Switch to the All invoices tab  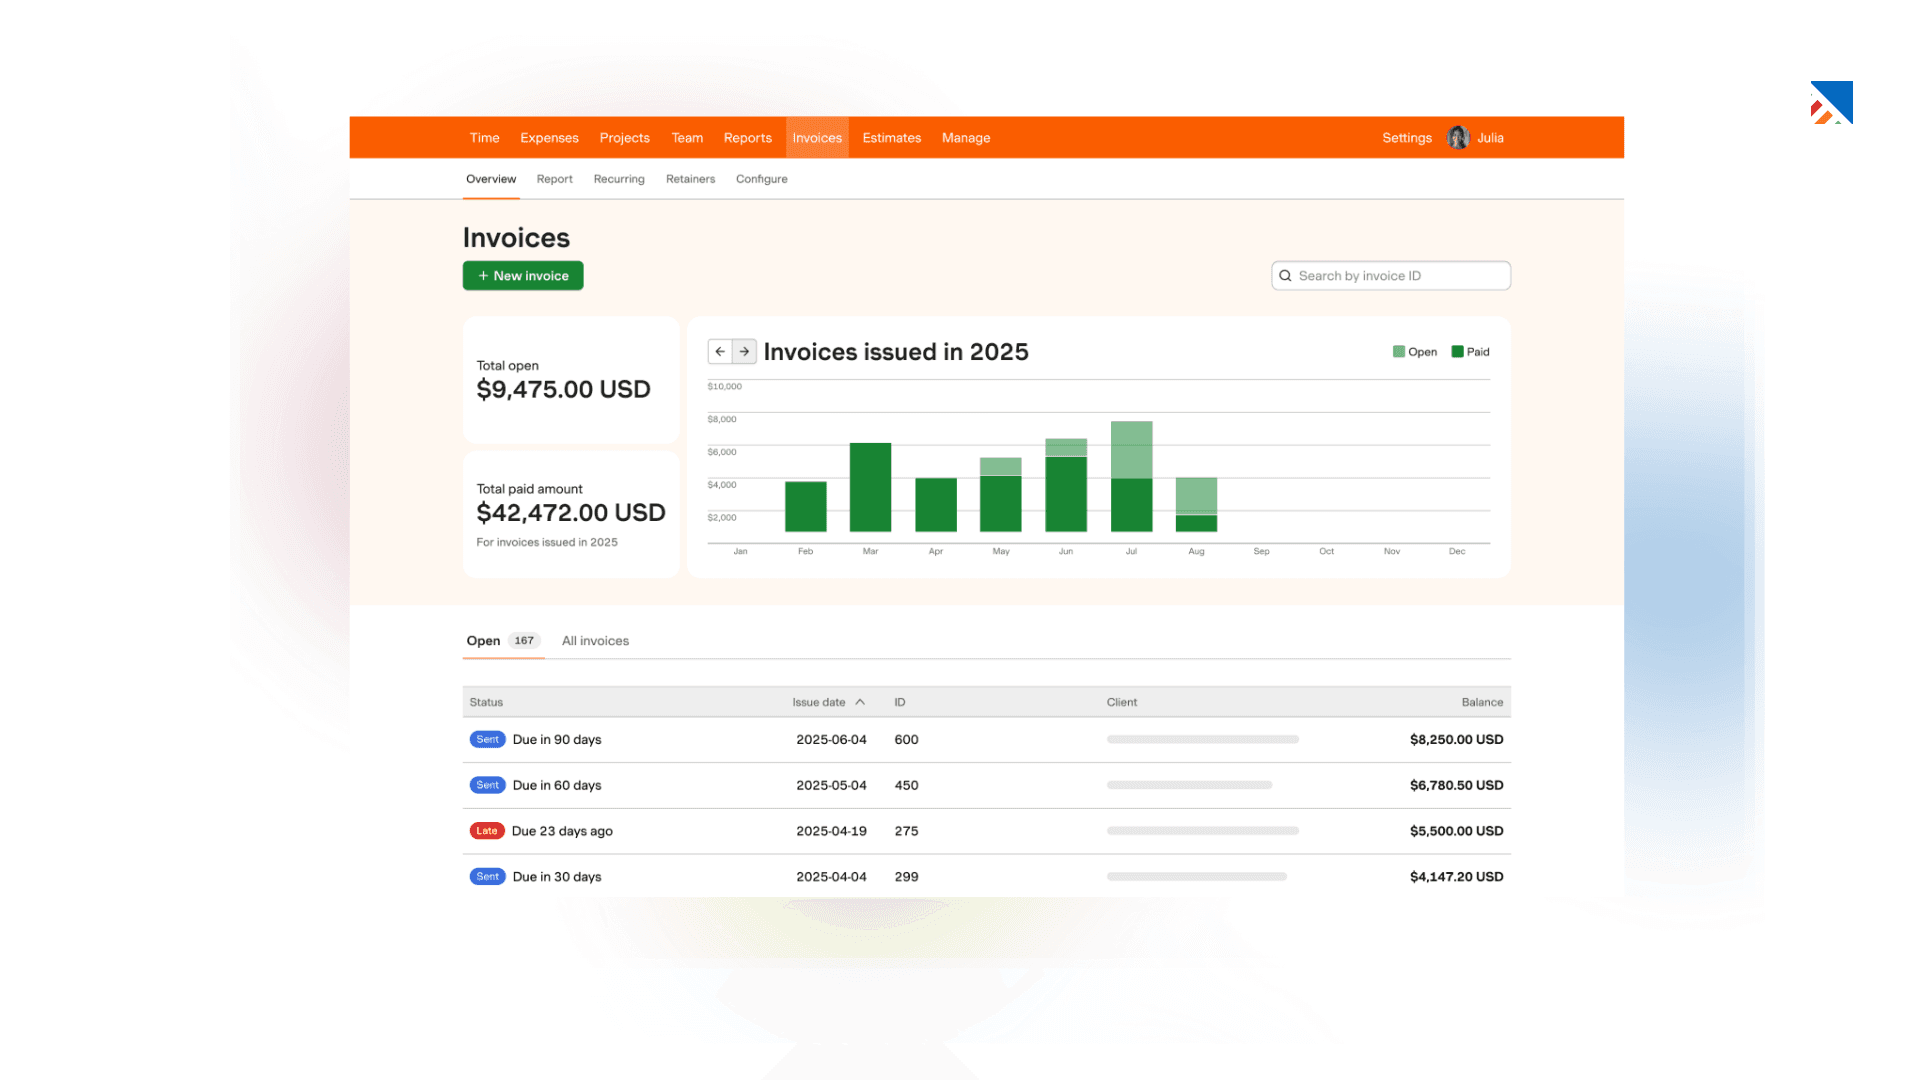(x=595, y=641)
